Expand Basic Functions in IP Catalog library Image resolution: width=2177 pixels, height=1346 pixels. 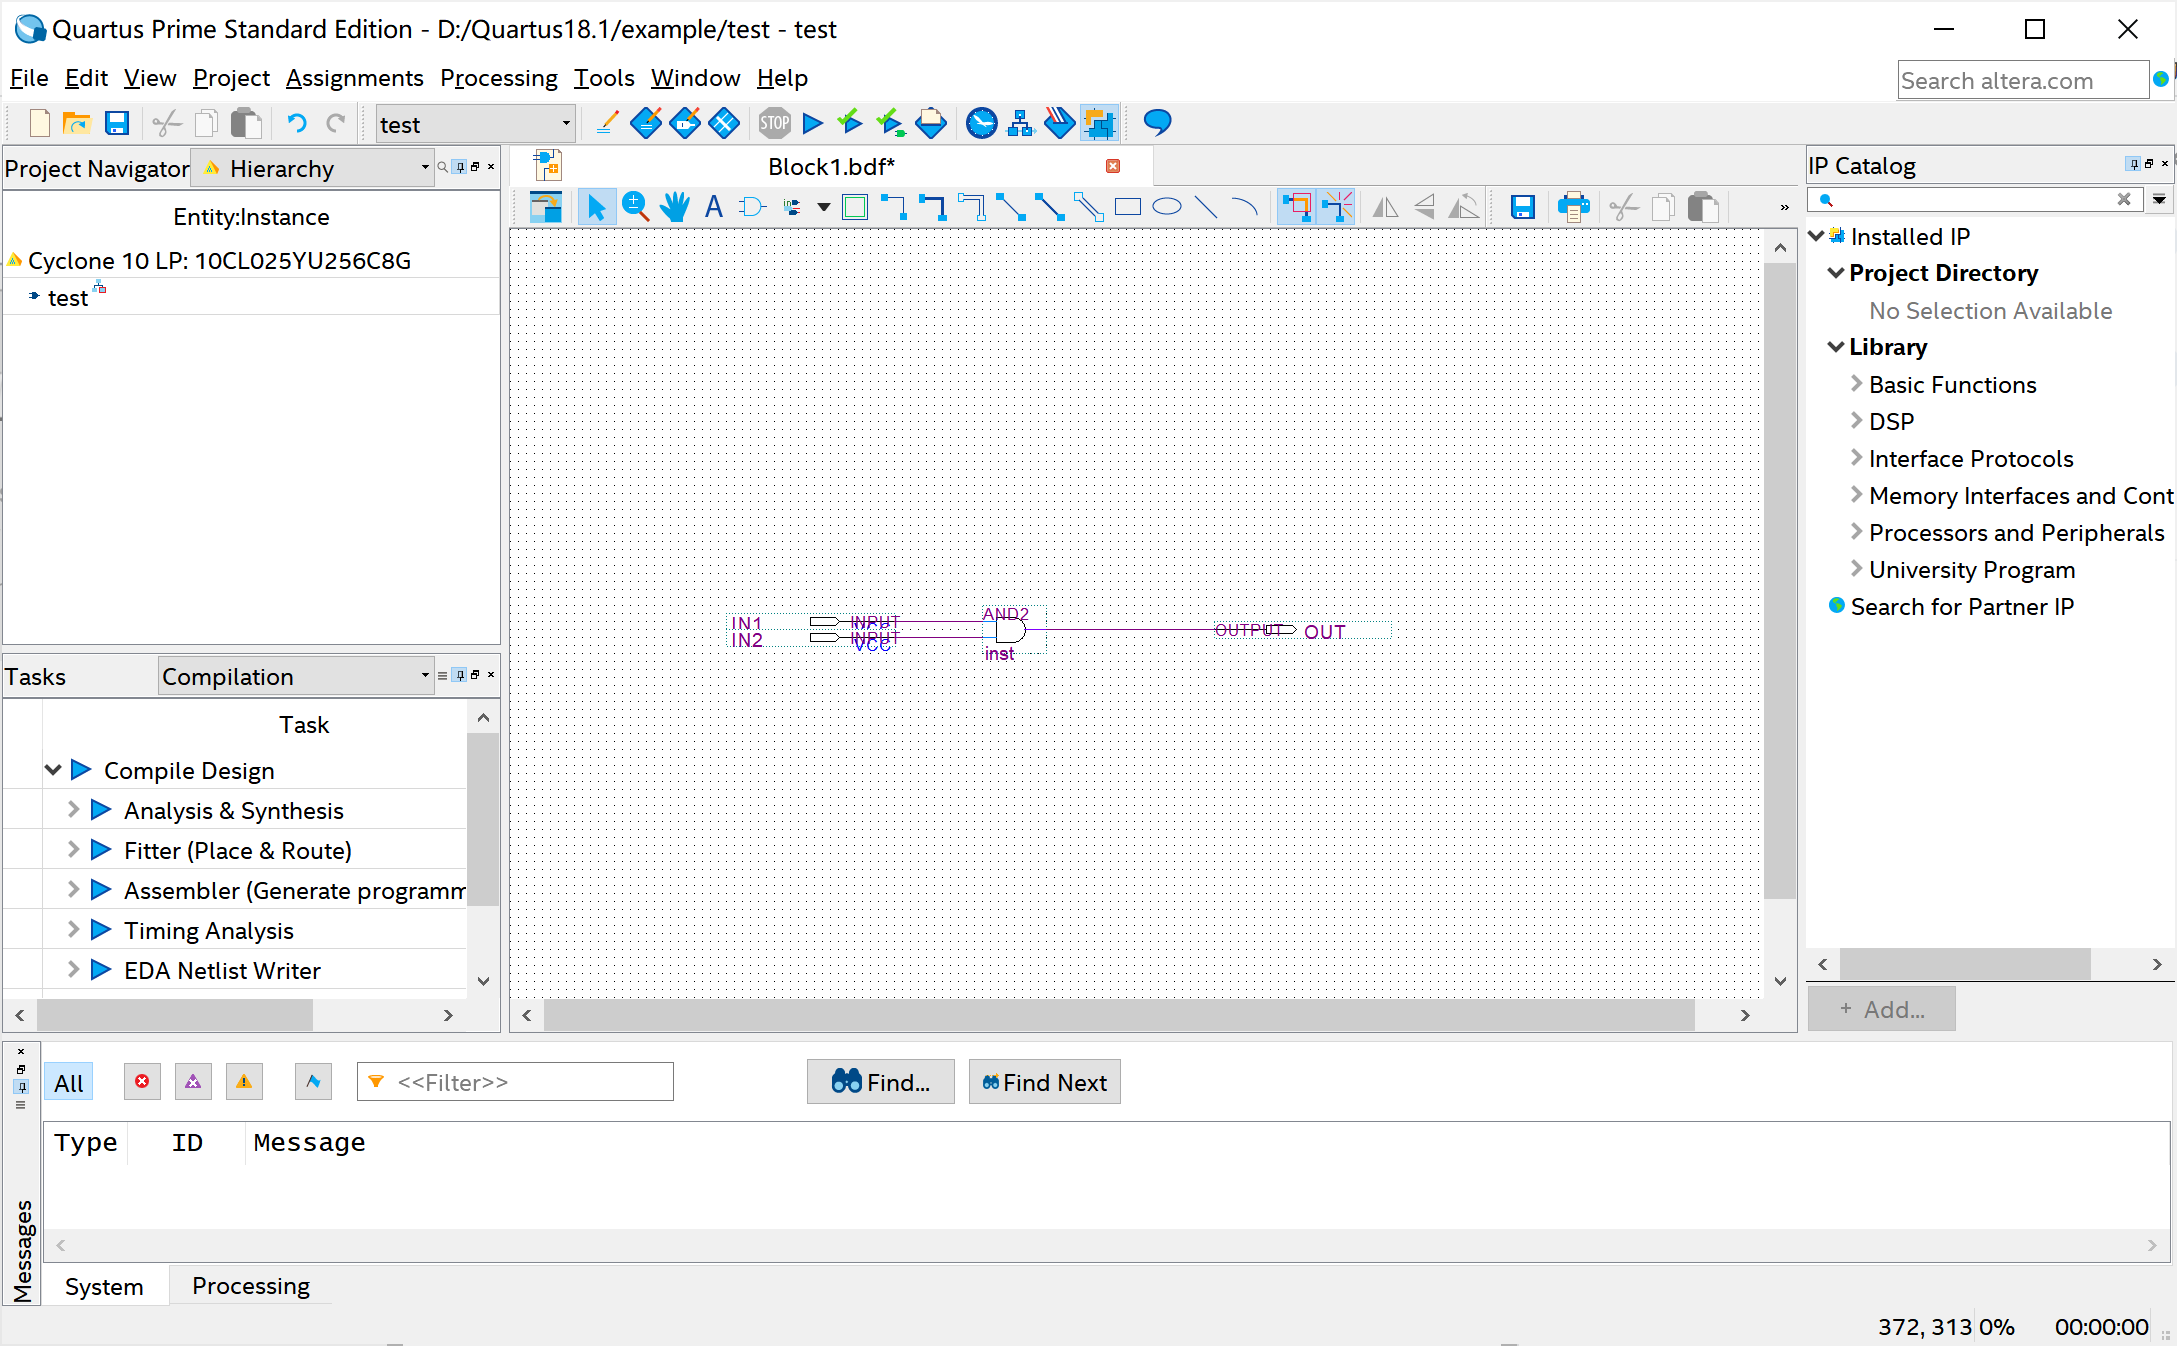1856,384
